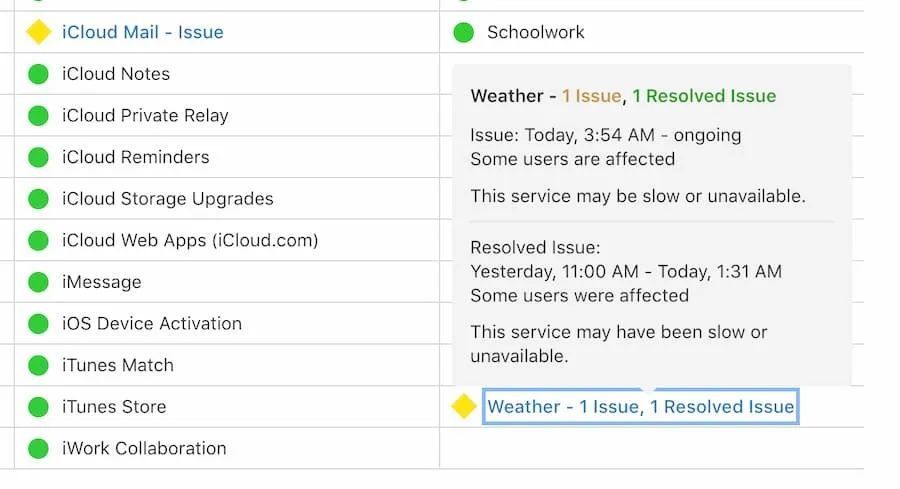Screen dimensions: 900x489
Task: Click the Schoolwork service label
Action: [x=535, y=32]
